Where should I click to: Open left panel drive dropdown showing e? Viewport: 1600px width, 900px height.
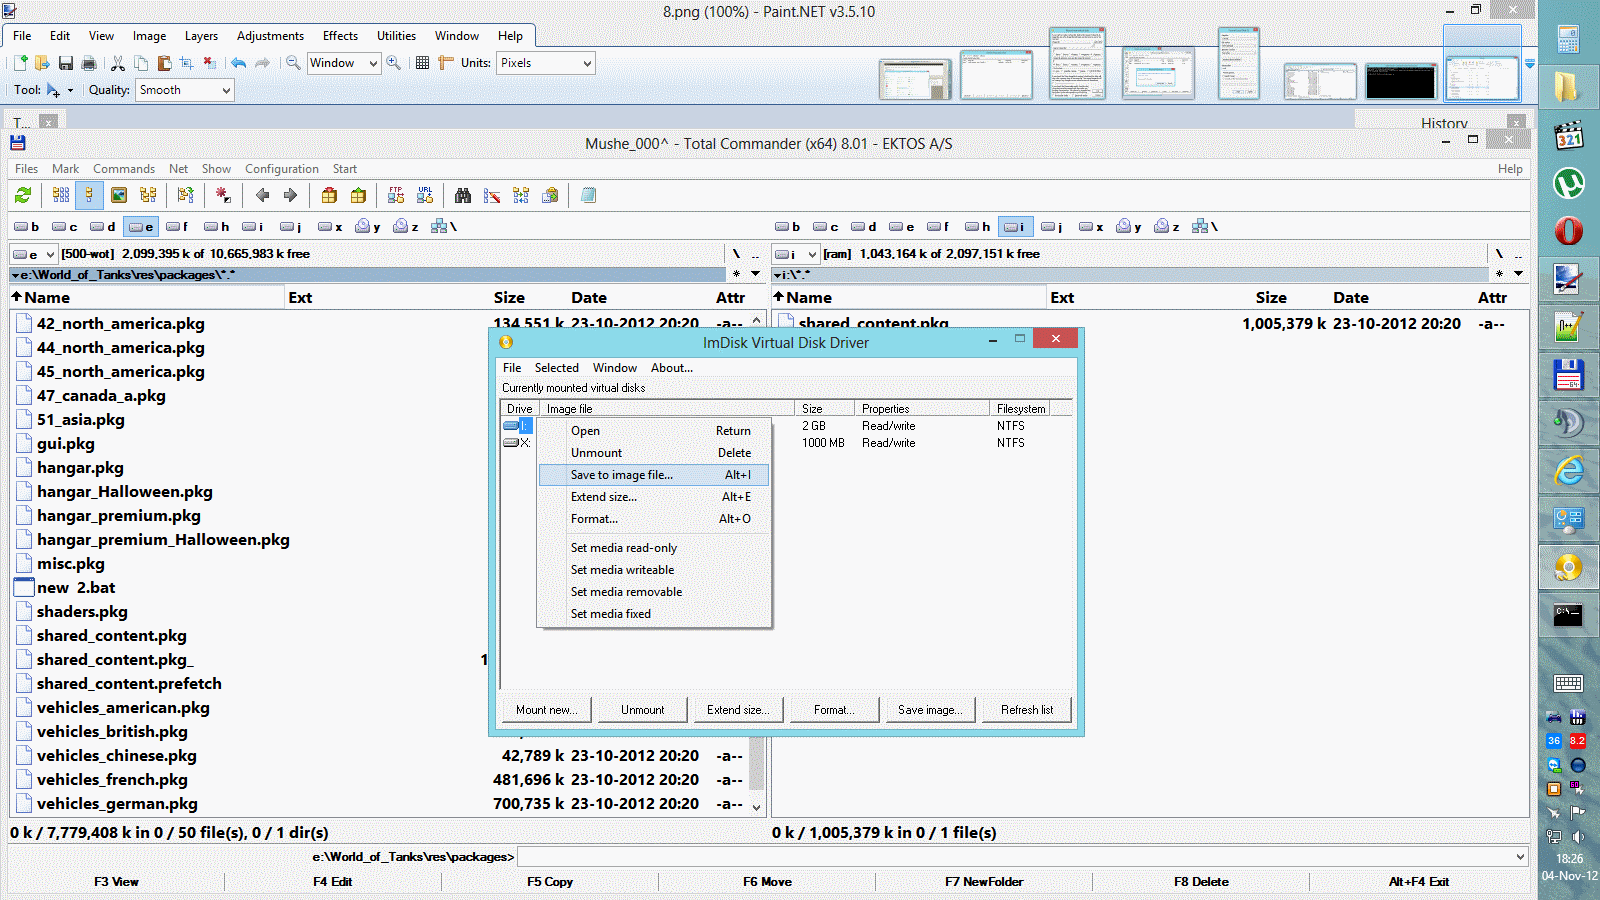click(x=35, y=254)
